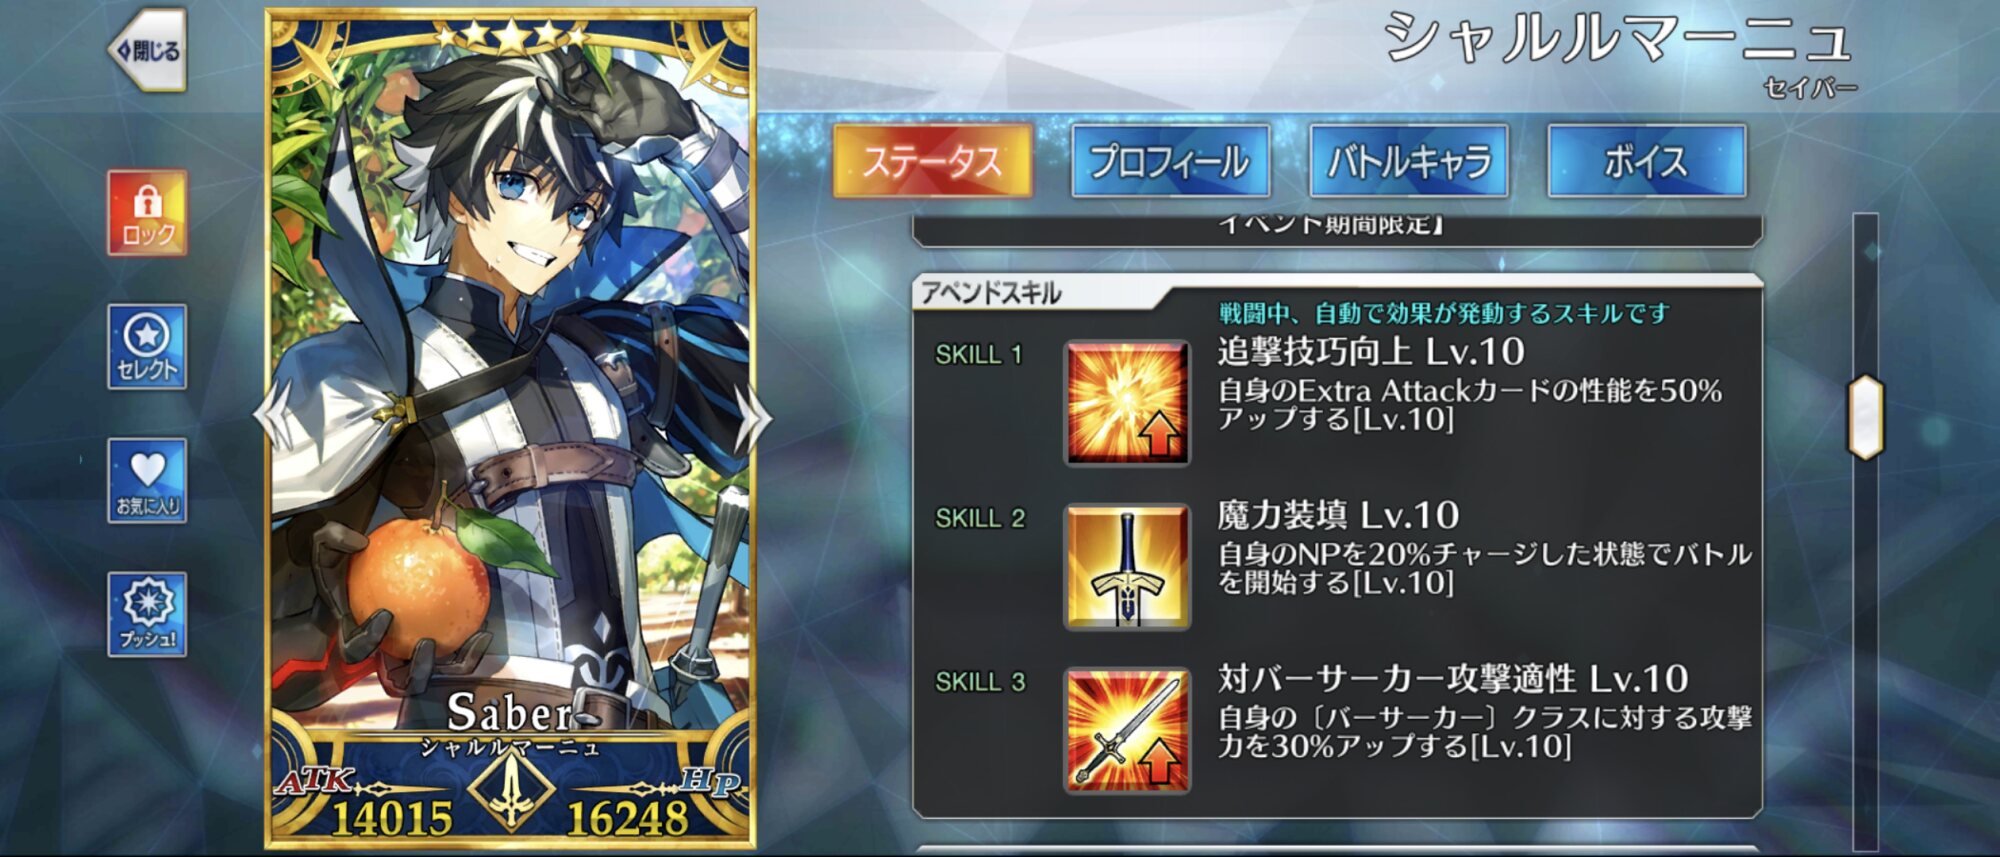Viewport: 2000px width, 857px height.
Task: Toggle the お気に入り heart favorite button
Action: pyautogui.click(x=148, y=481)
